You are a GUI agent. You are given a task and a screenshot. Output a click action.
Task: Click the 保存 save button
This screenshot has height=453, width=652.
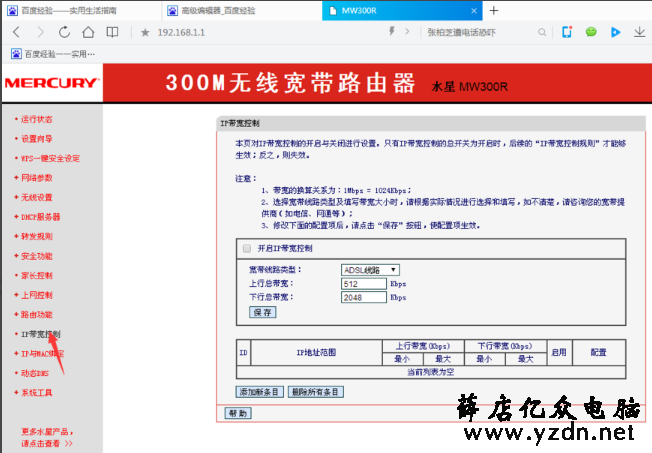pos(262,312)
